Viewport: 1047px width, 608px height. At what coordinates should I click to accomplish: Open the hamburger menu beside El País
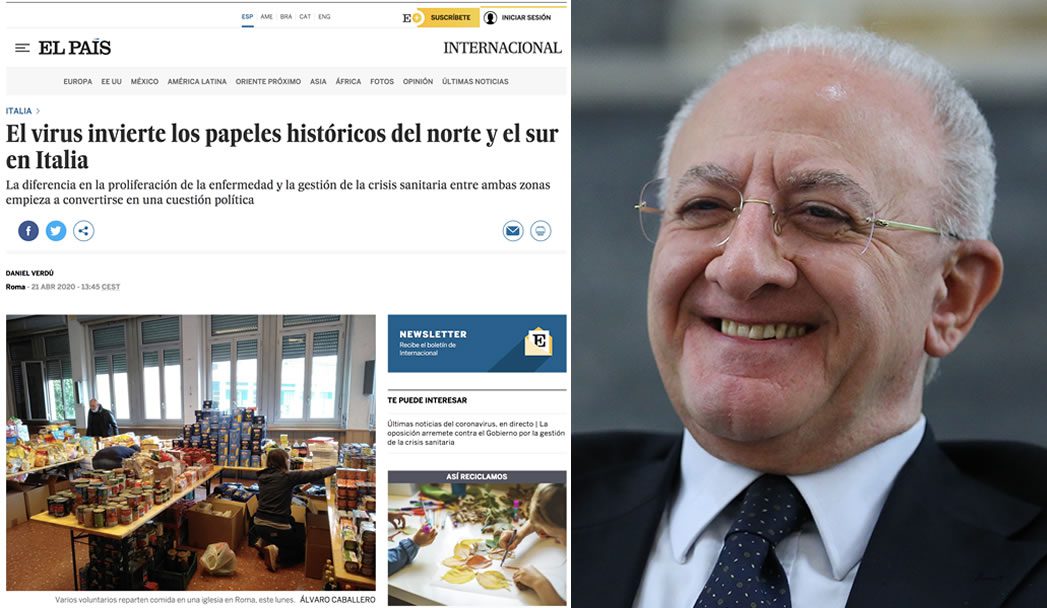[x=22, y=48]
